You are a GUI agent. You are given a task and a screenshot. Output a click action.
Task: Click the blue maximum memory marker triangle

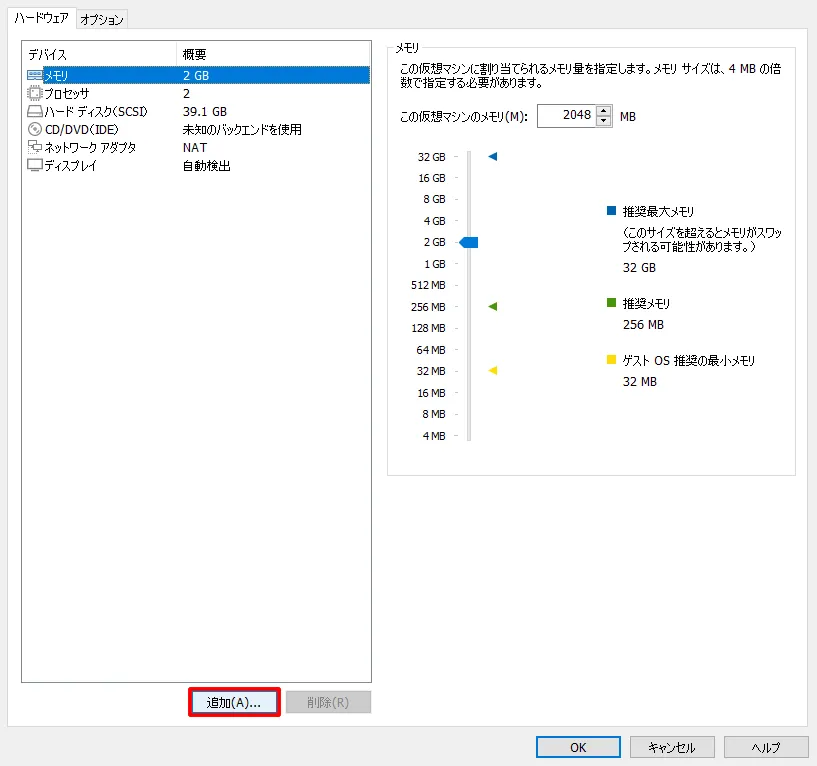pos(492,156)
